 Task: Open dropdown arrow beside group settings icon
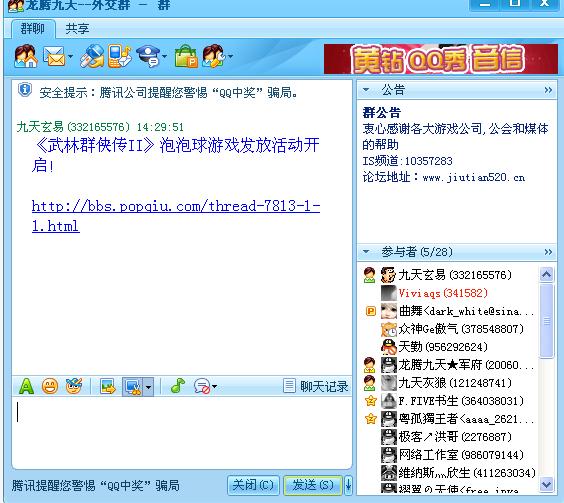pyautogui.click(x=230, y=56)
